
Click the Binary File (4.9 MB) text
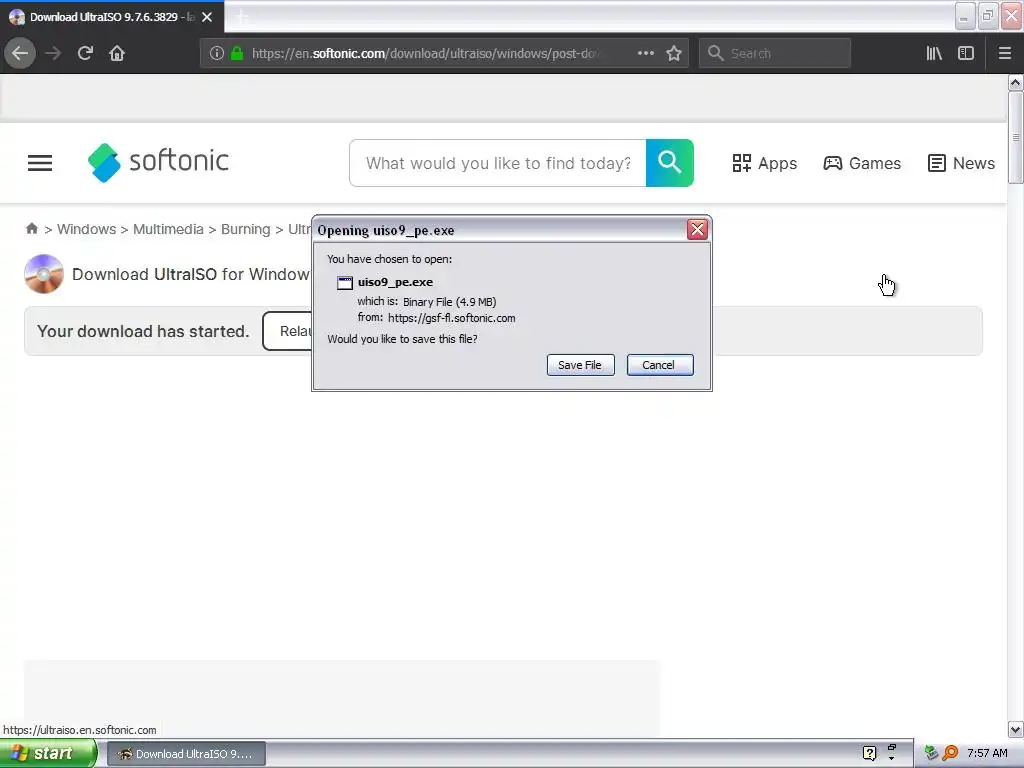click(x=449, y=302)
